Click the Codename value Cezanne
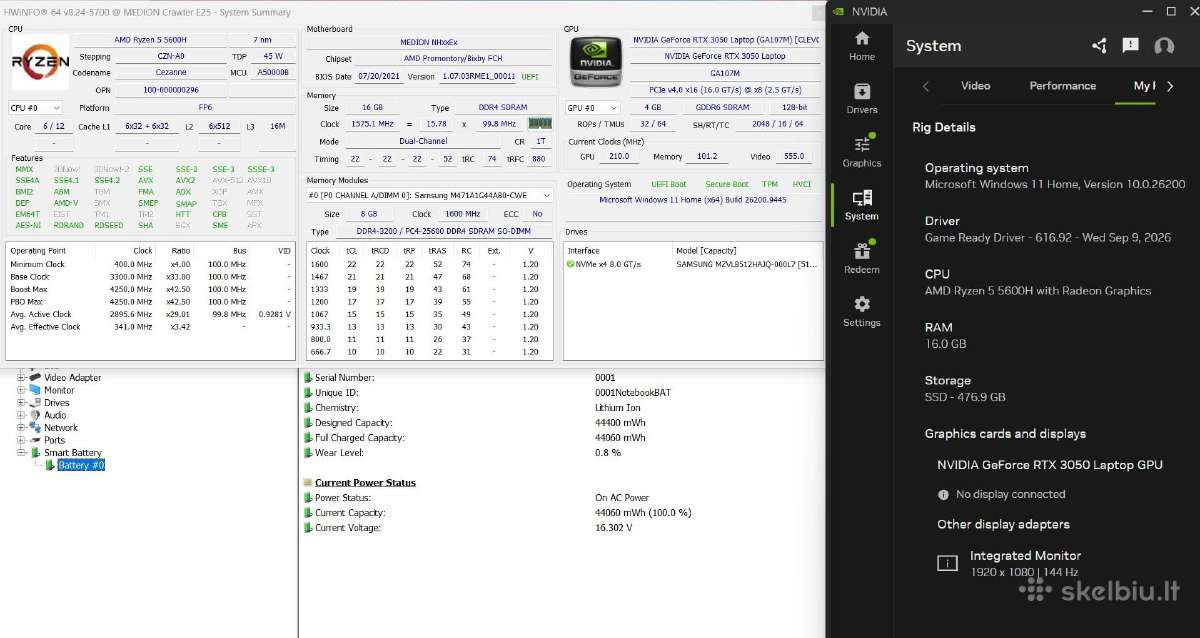1200x638 pixels. [170, 73]
